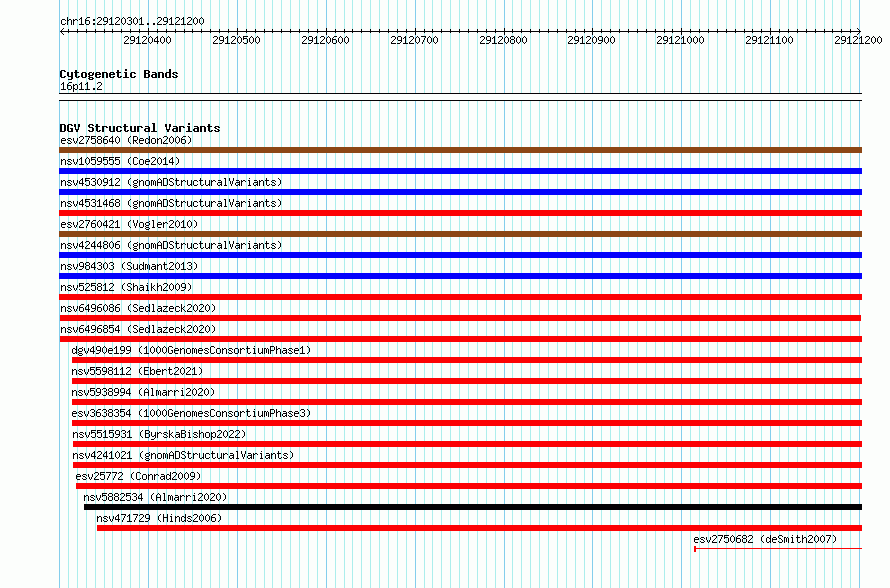
Task: Click ruler position 29120900
Action: pyautogui.click(x=591, y=40)
